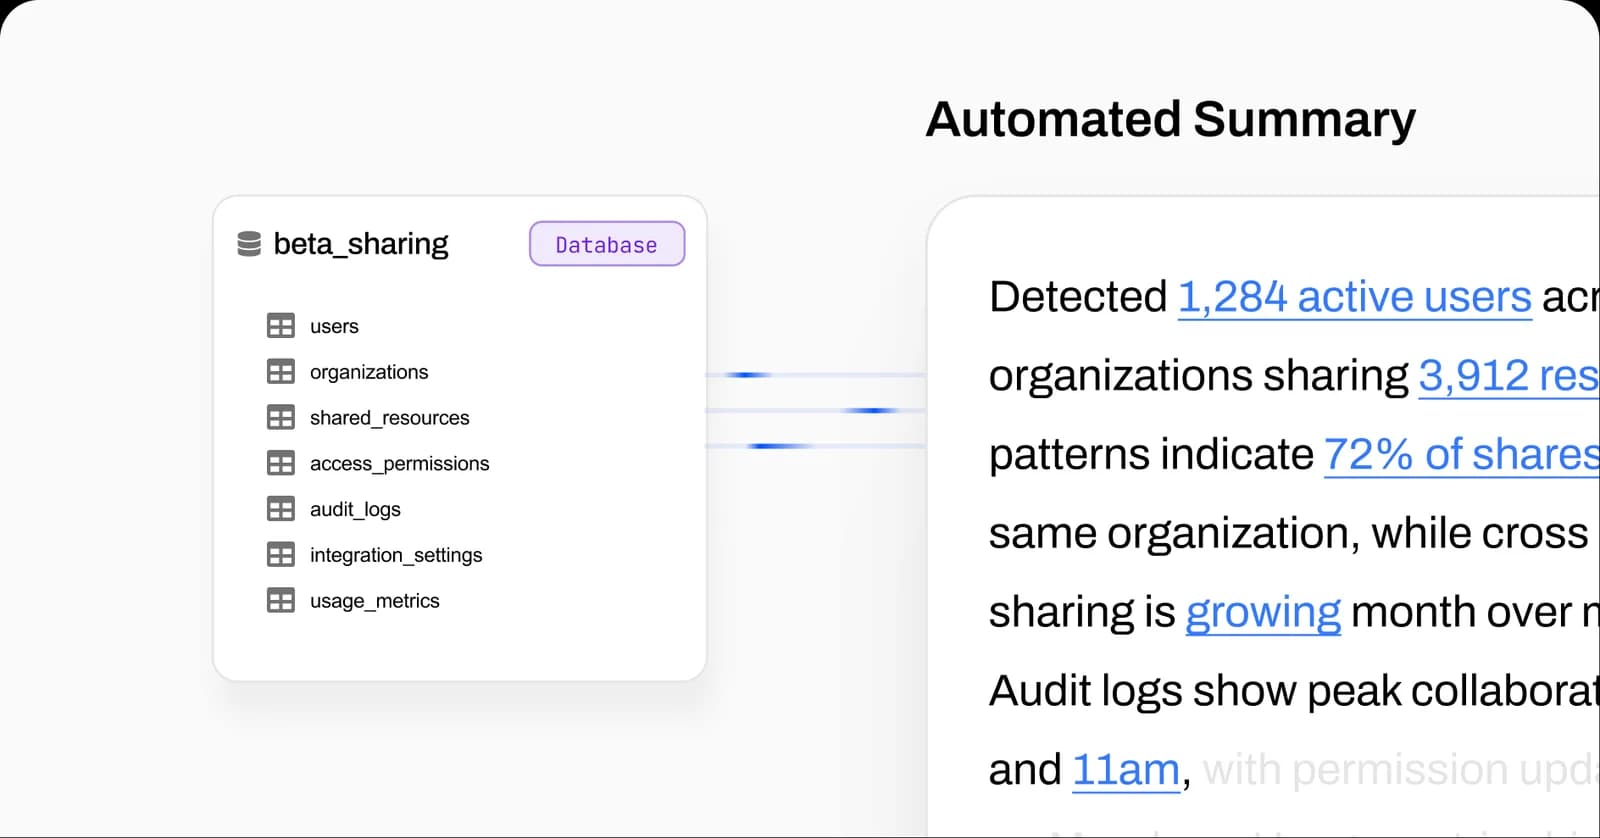Screen dimensions: 1600x838
Task: Open the 11am highlighted link
Action: [x=1125, y=770]
